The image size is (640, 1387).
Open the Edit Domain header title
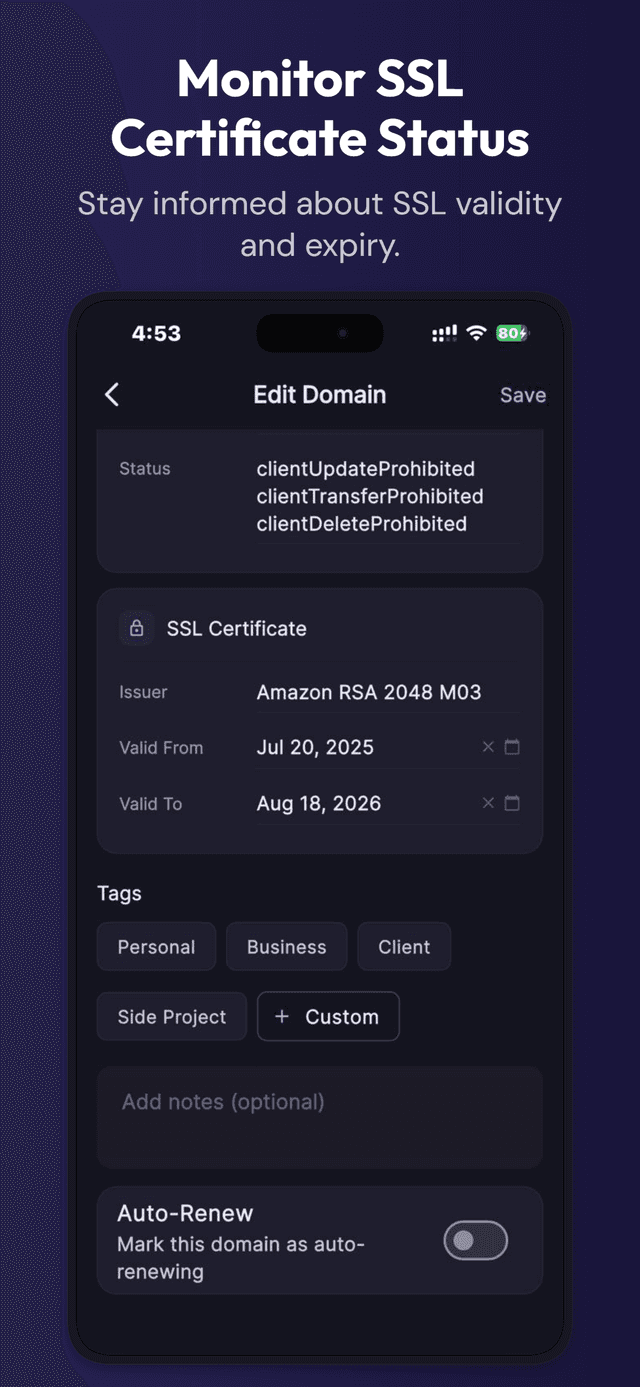click(x=319, y=395)
